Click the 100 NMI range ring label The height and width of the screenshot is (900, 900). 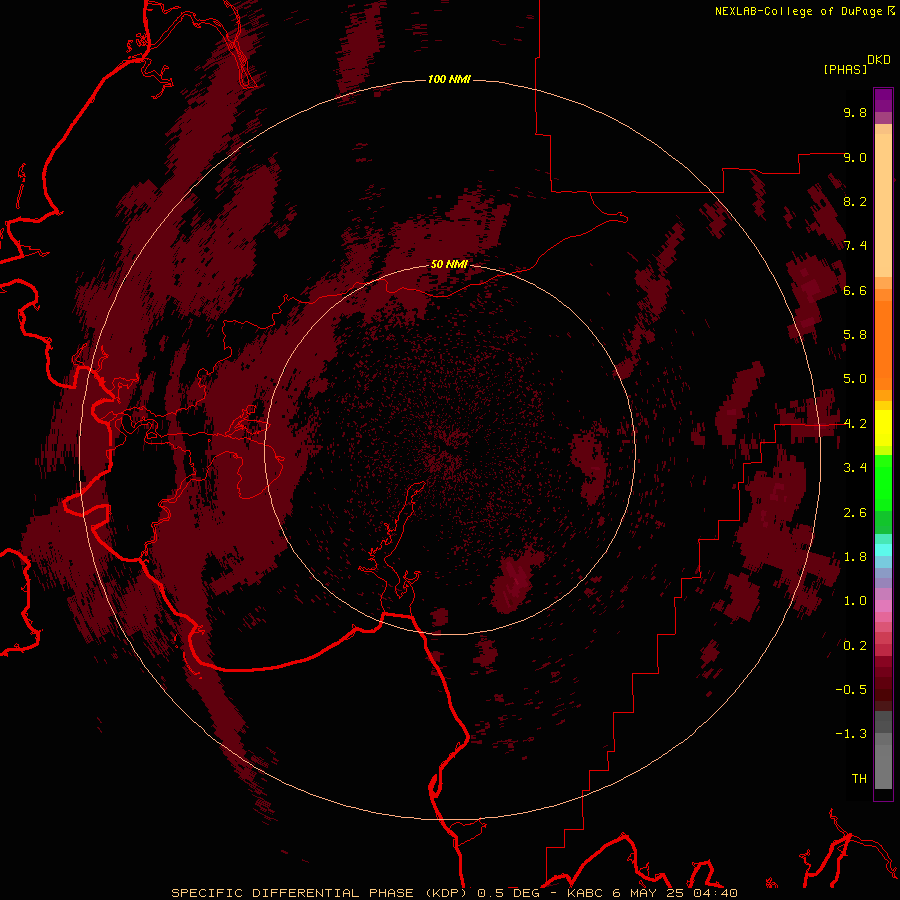click(449, 79)
